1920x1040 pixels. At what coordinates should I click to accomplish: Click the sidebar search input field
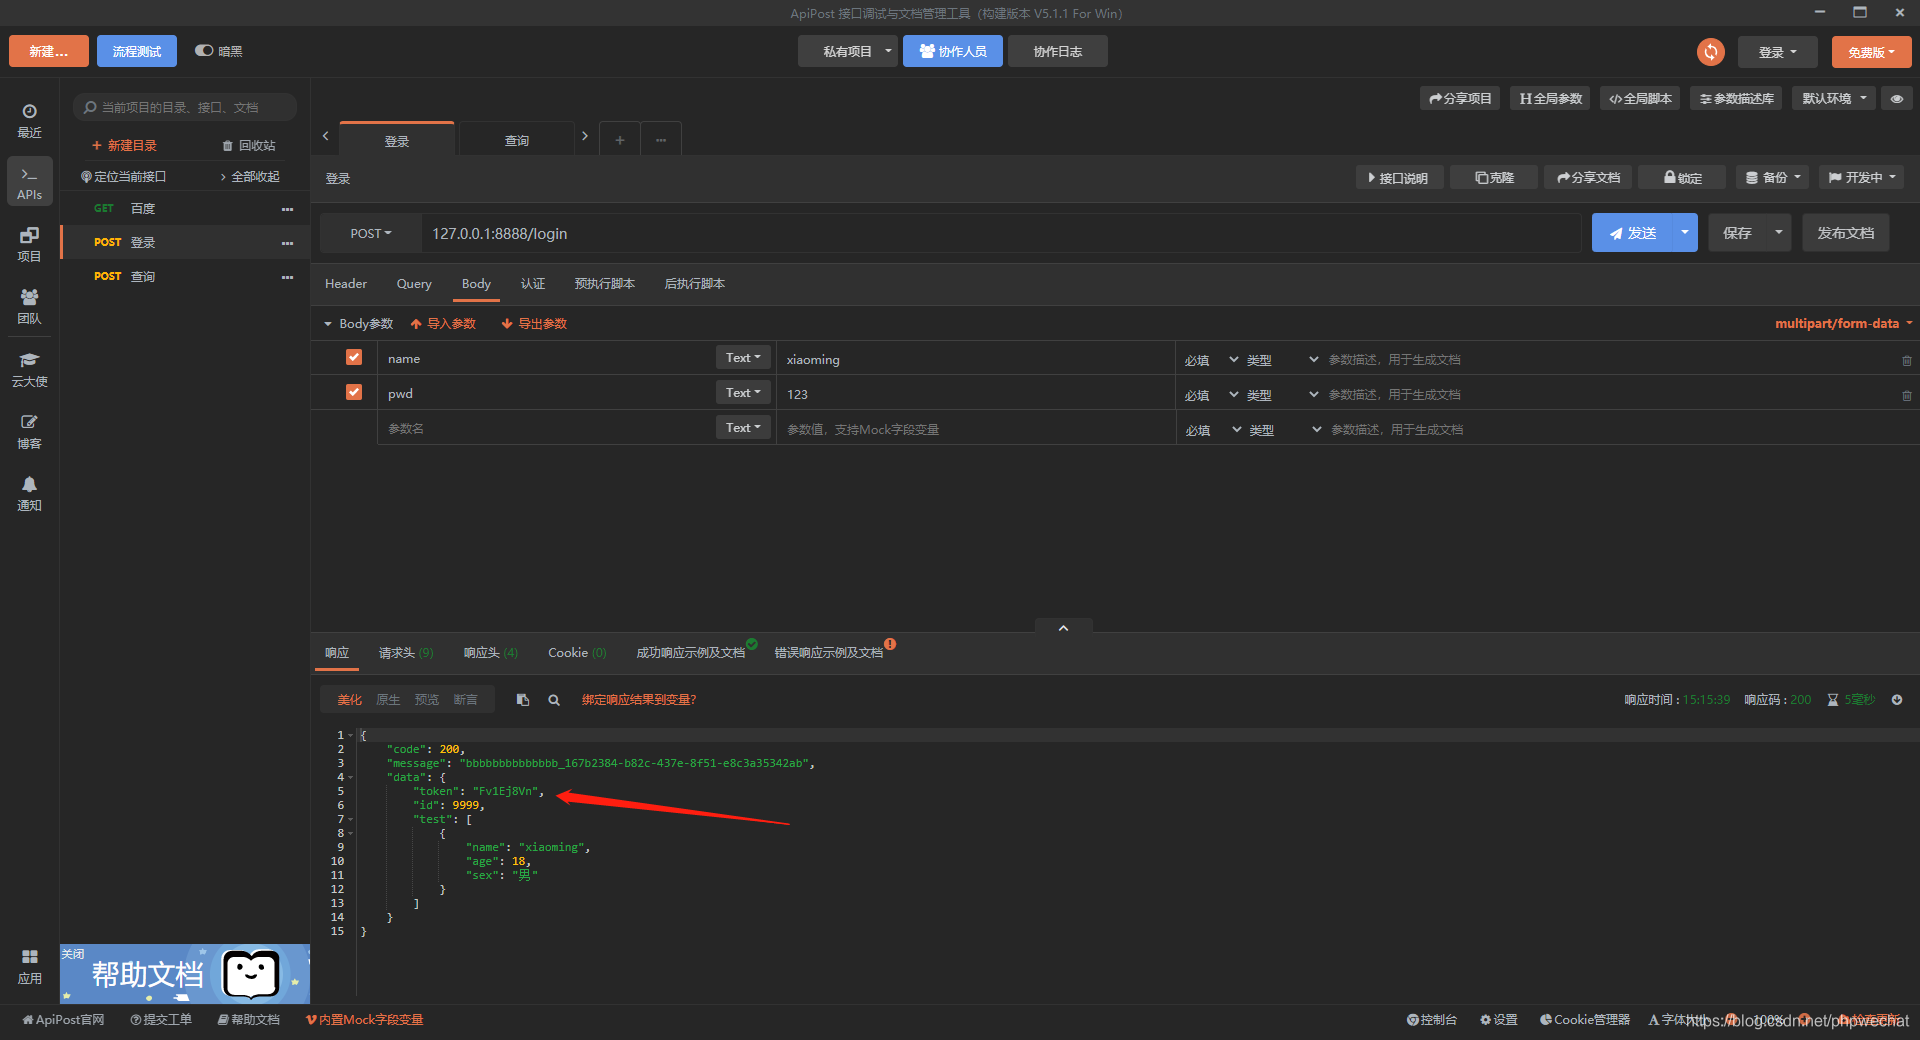point(185,107)
